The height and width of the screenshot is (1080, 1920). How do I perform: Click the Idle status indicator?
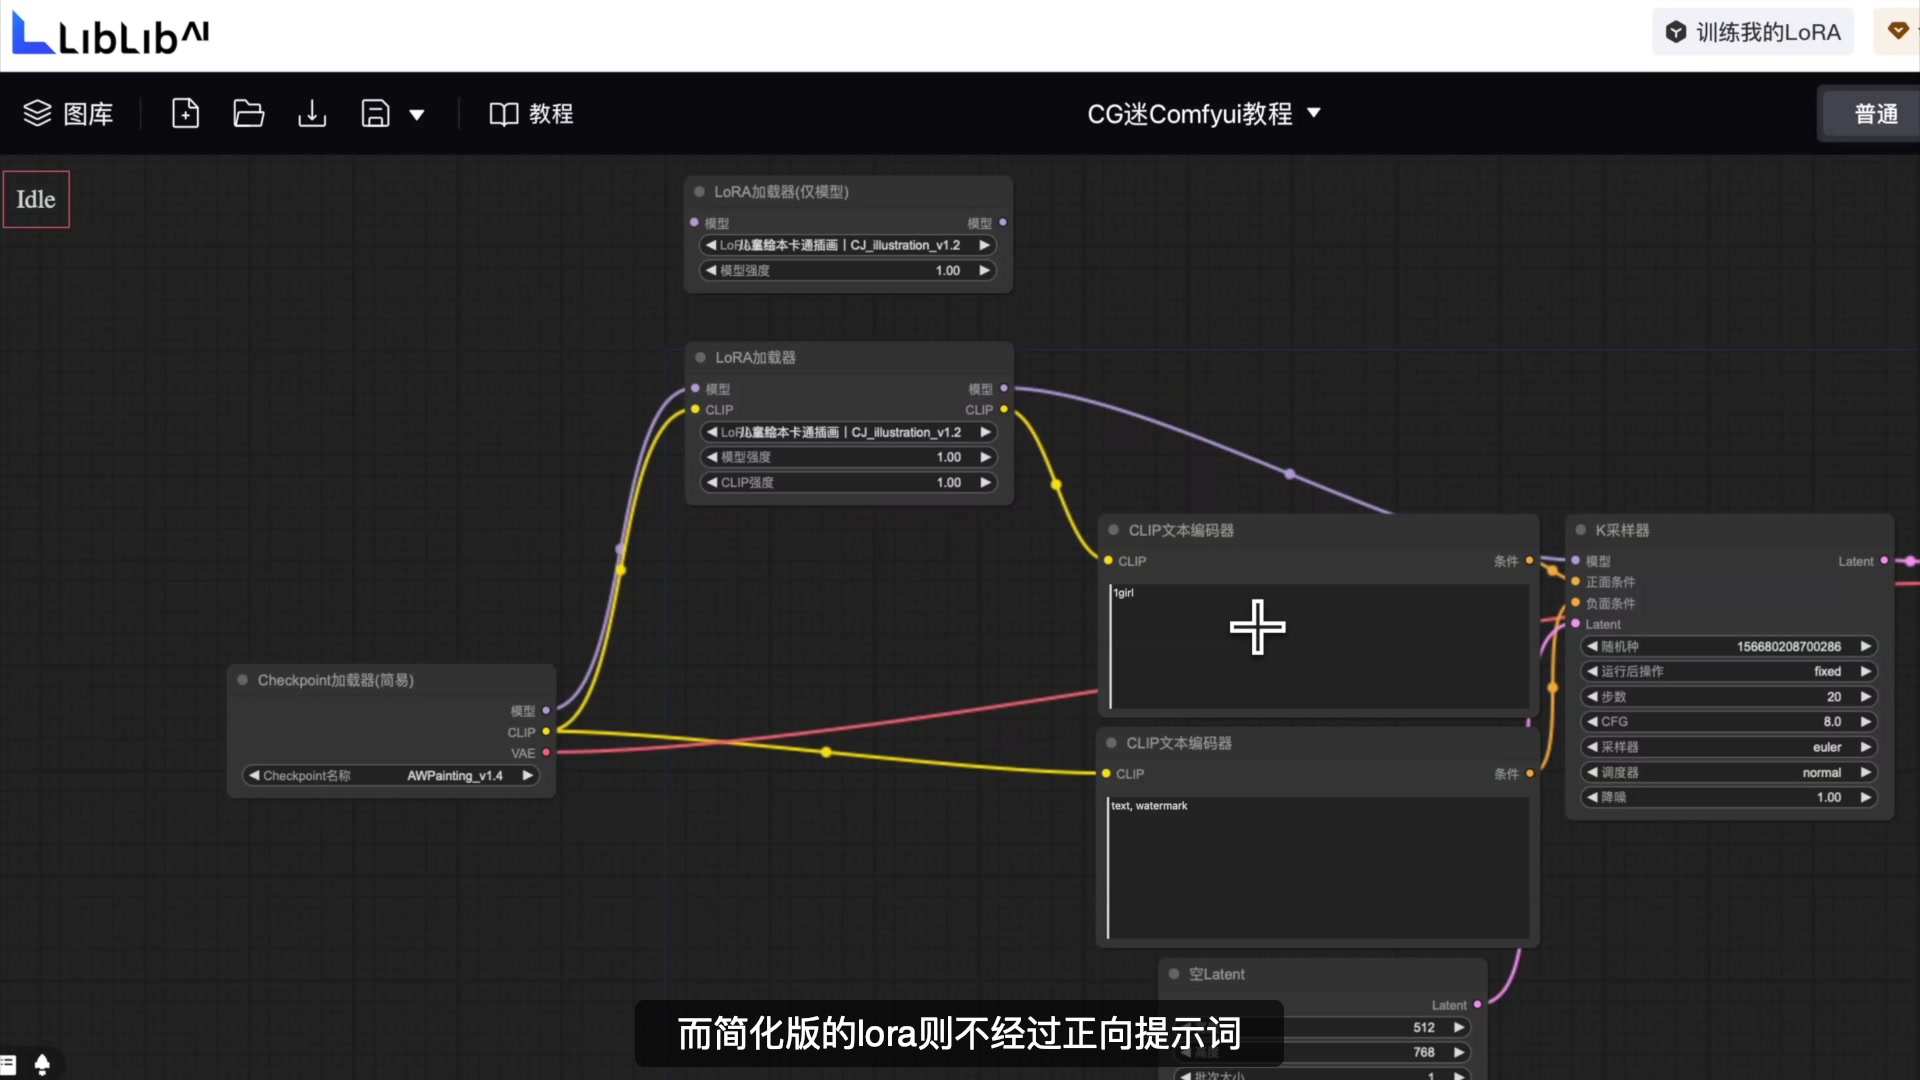(36, 199)
